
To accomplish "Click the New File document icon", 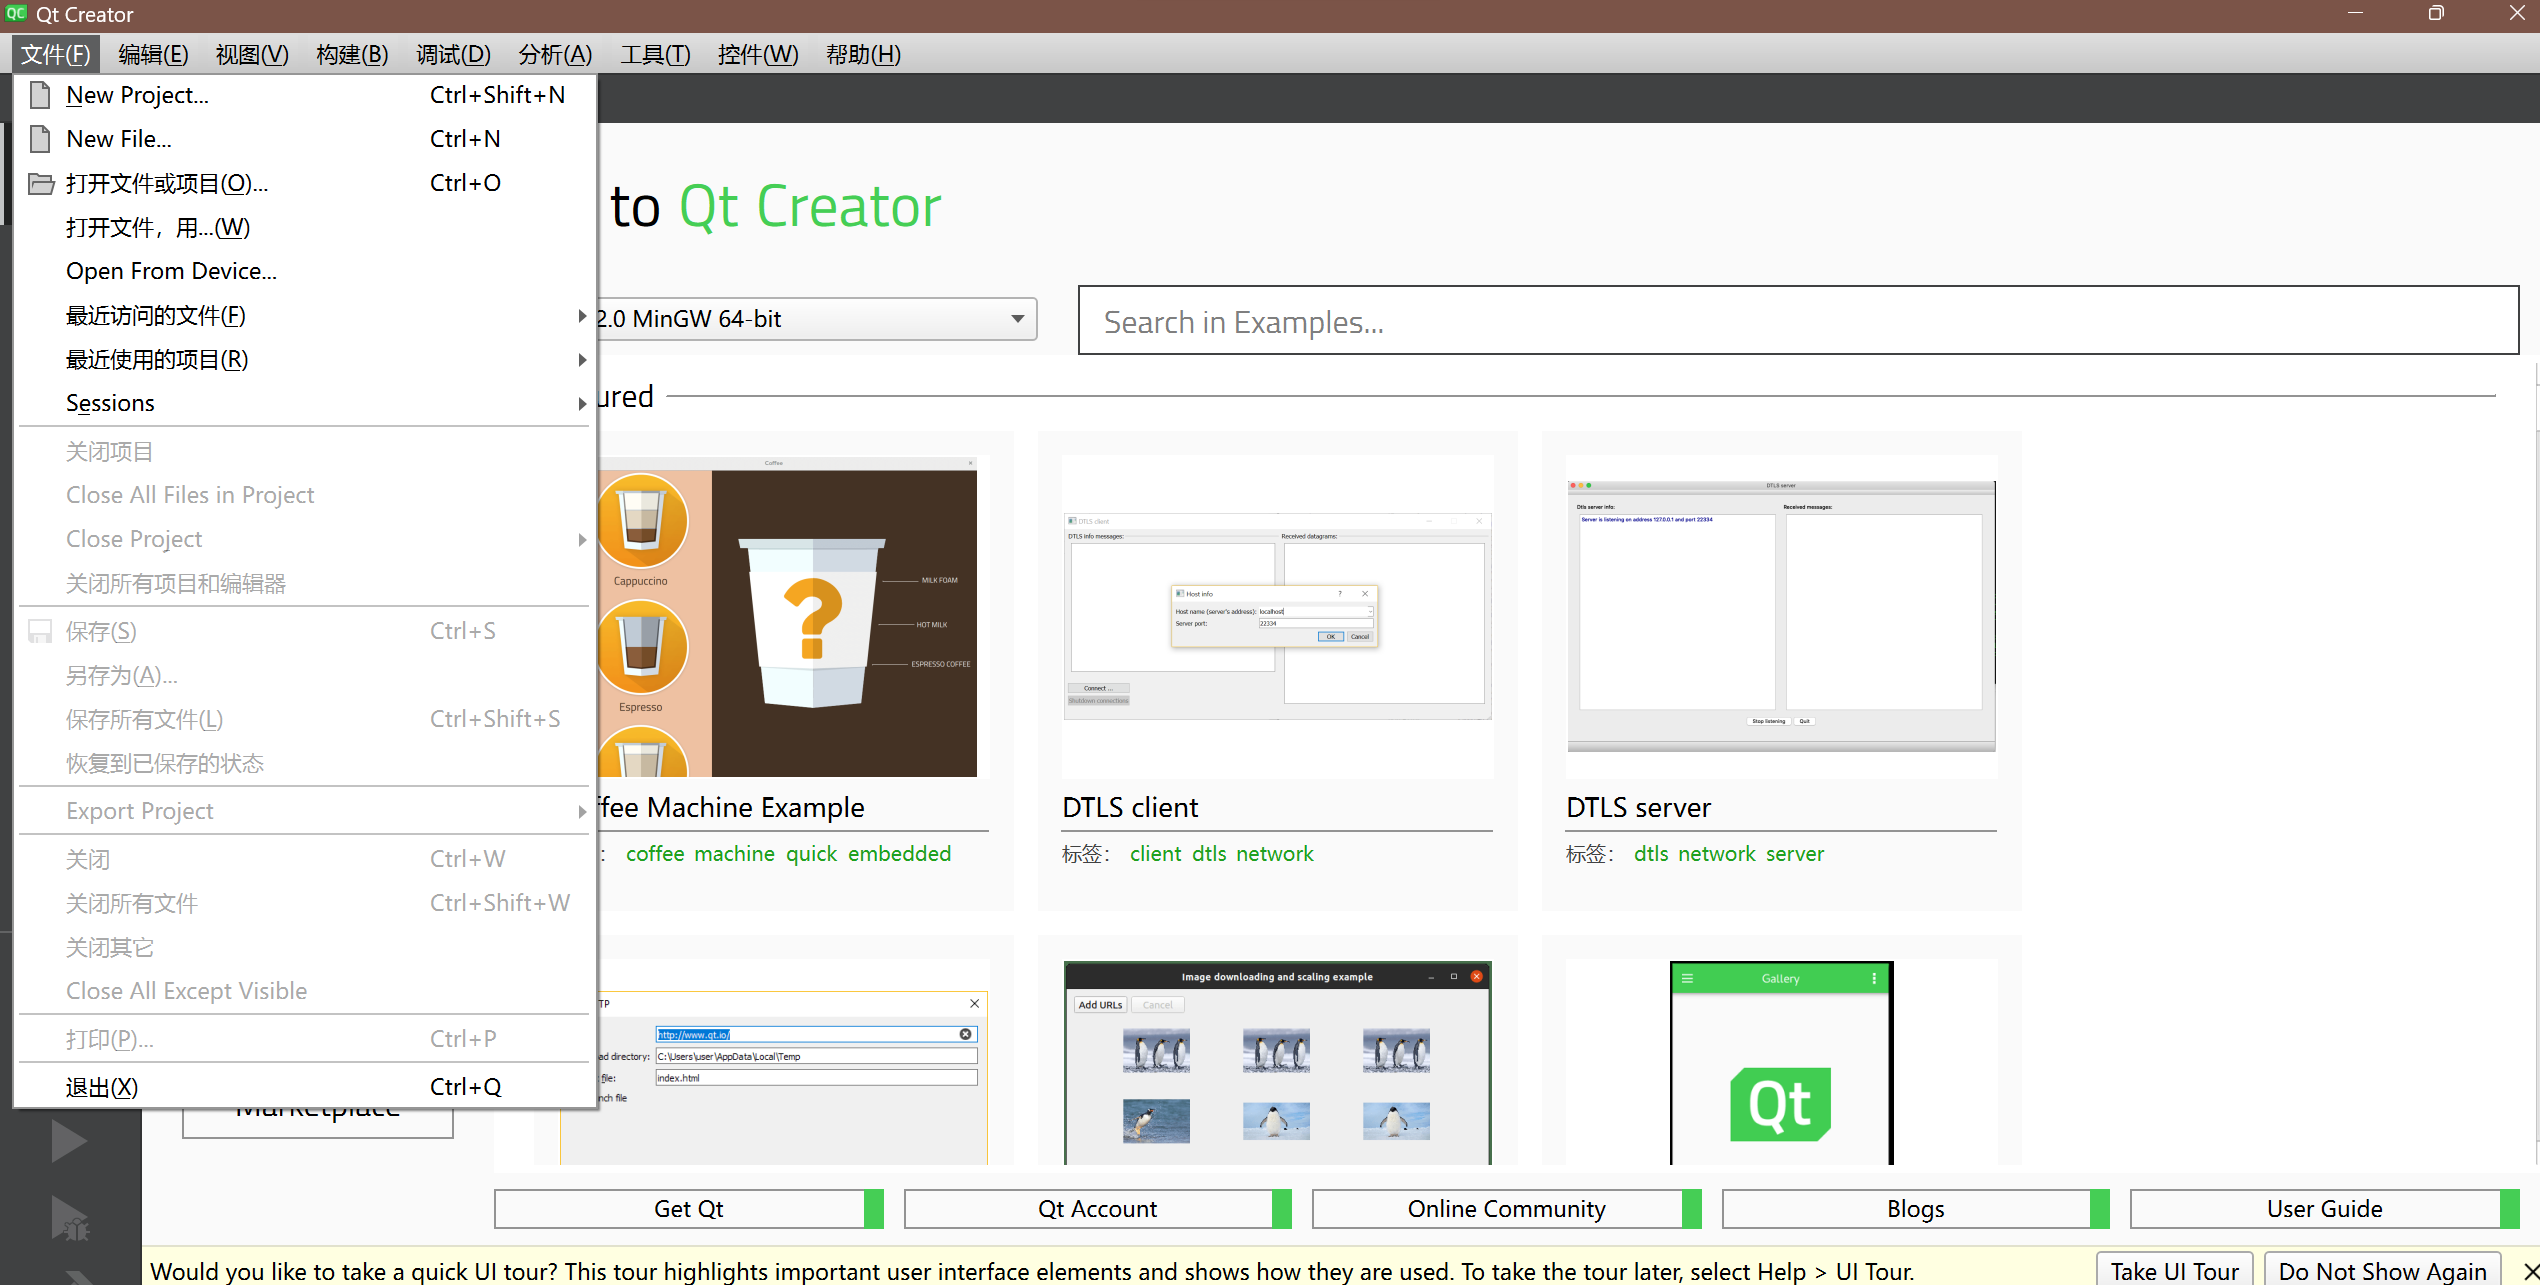I will point(40,139).
